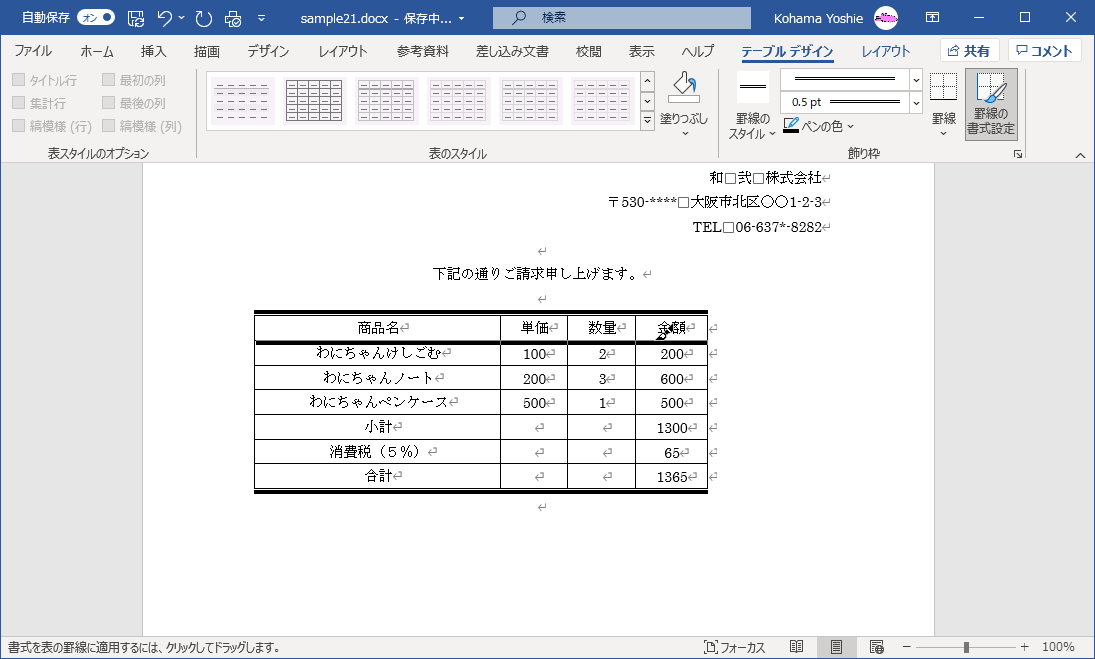Switch to the ホーム tab
The width and height of the screenshot is (1095, 659).
tap(96, 51)
